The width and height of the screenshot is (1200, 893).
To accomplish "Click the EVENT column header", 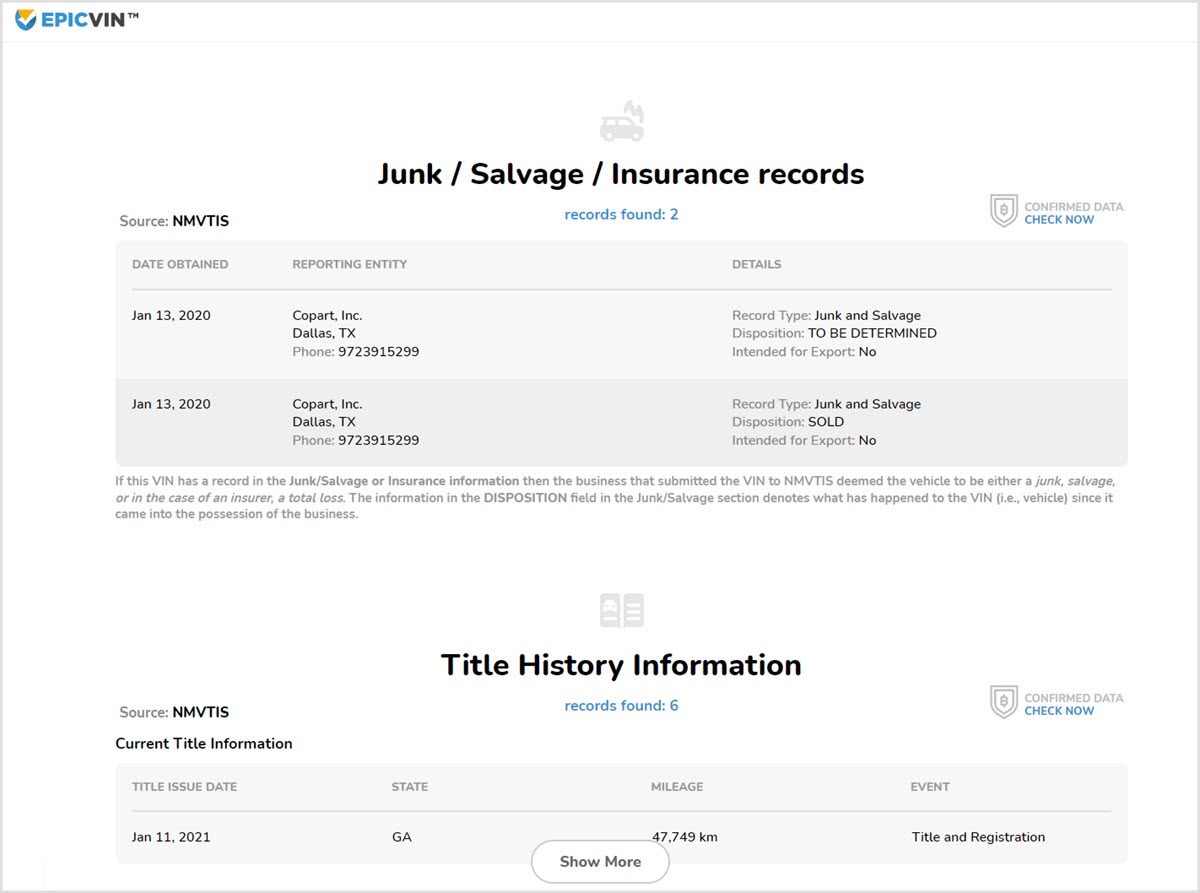I will coord(930,786).
